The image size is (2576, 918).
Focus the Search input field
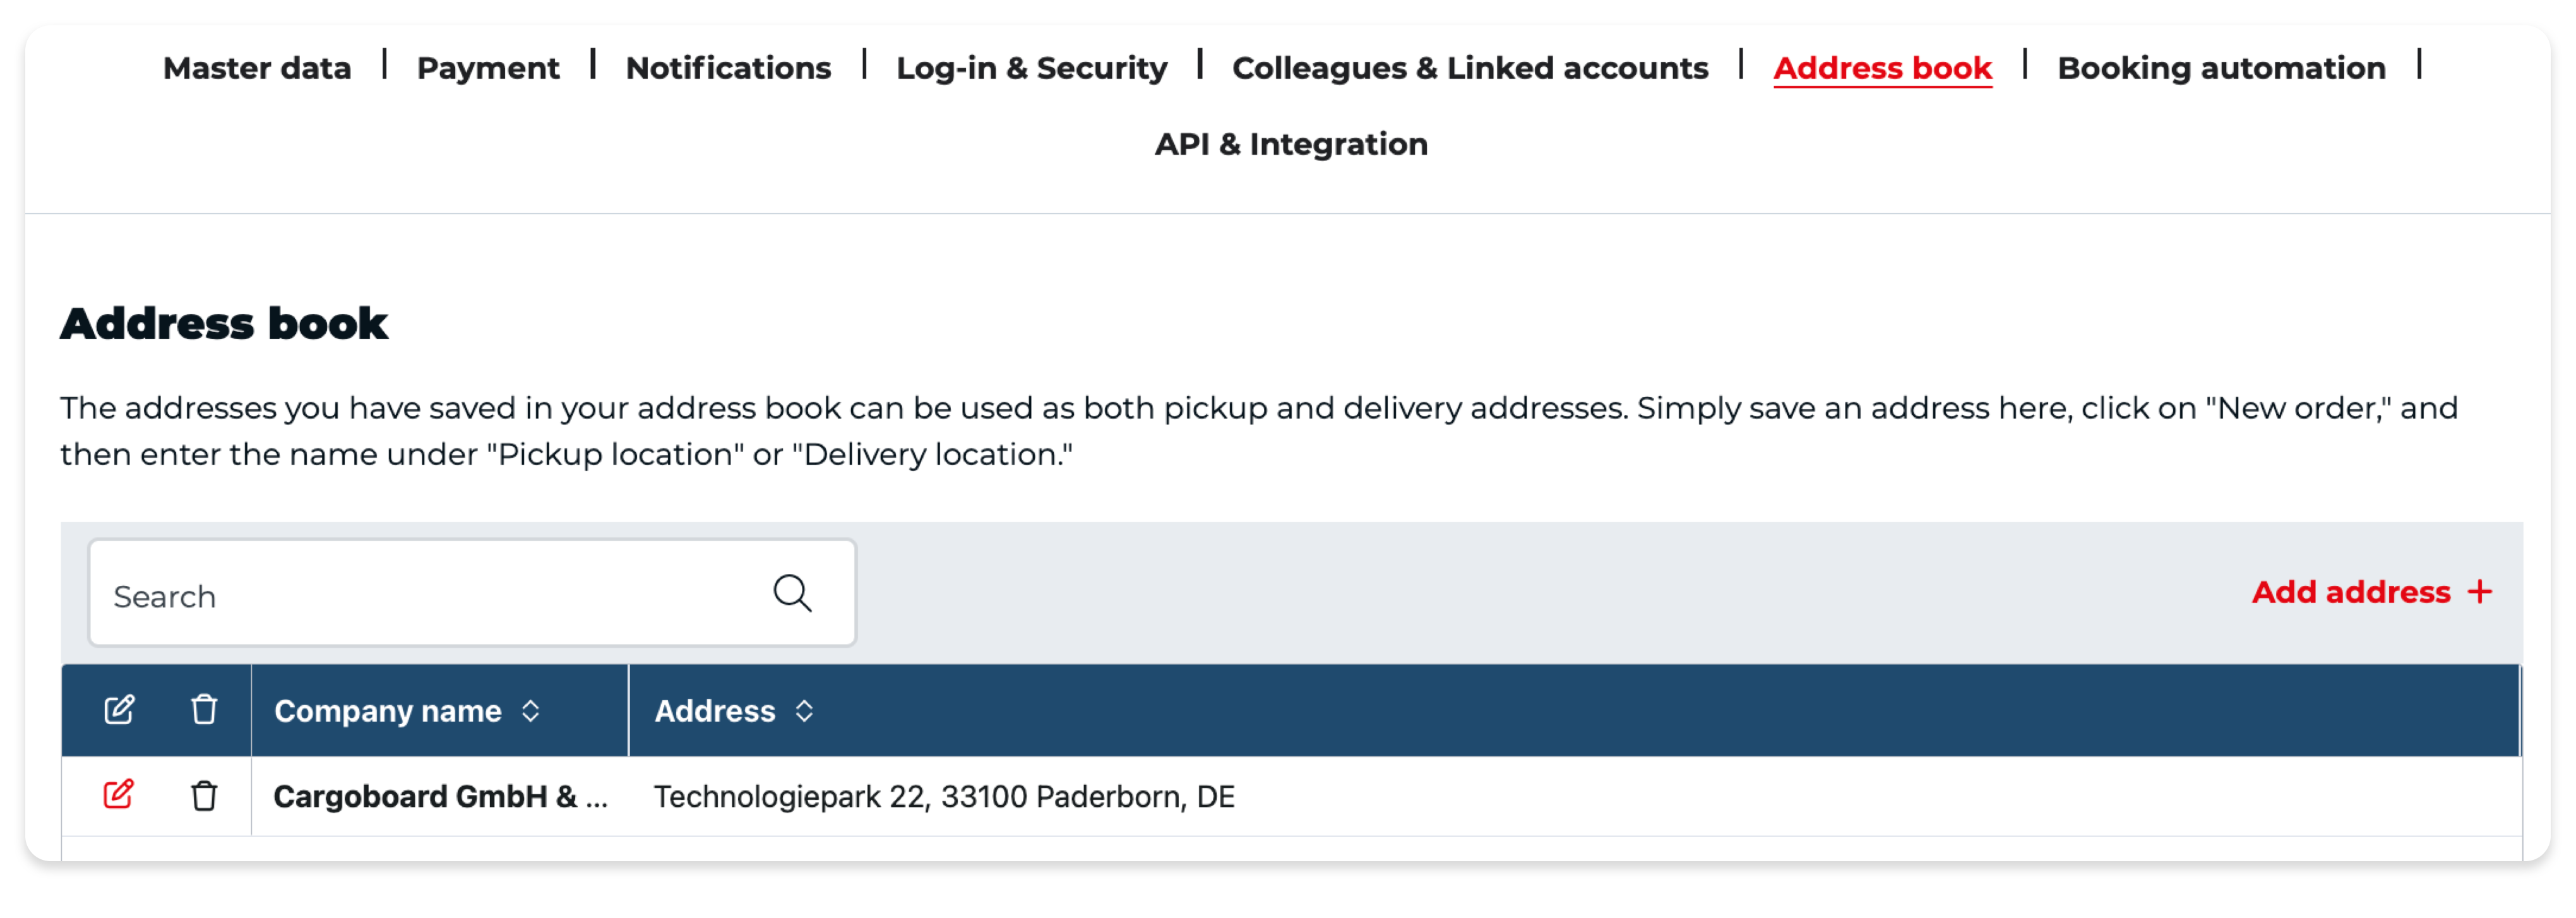pyautogui.click(x=472, y=593)
